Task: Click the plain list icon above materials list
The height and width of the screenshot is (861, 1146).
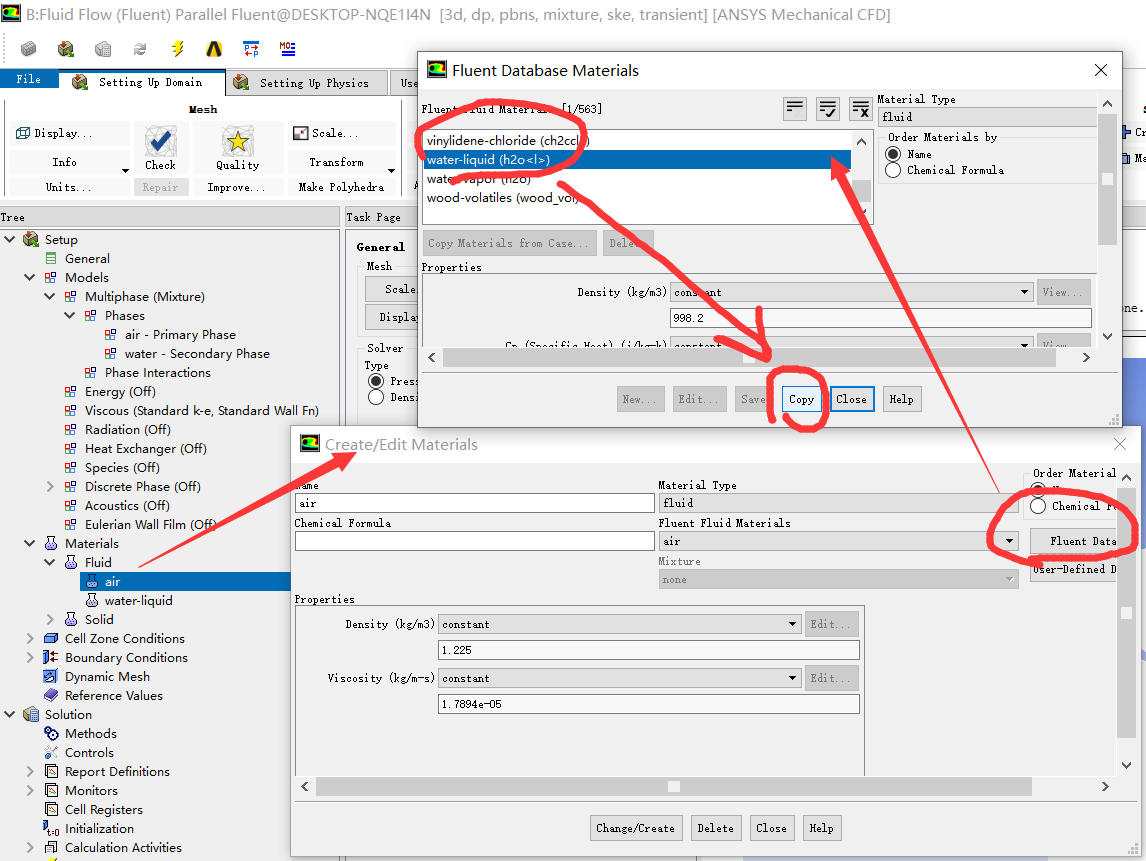Action: 794,109
